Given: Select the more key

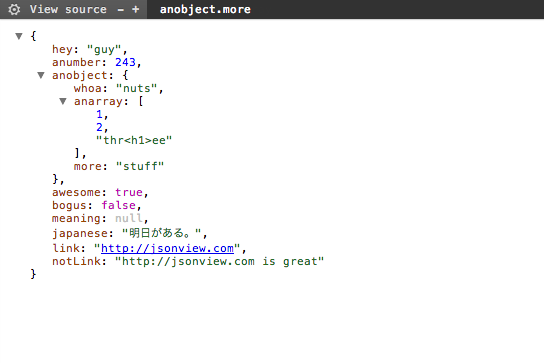Looking at the screenshot, I should point(87,166).
